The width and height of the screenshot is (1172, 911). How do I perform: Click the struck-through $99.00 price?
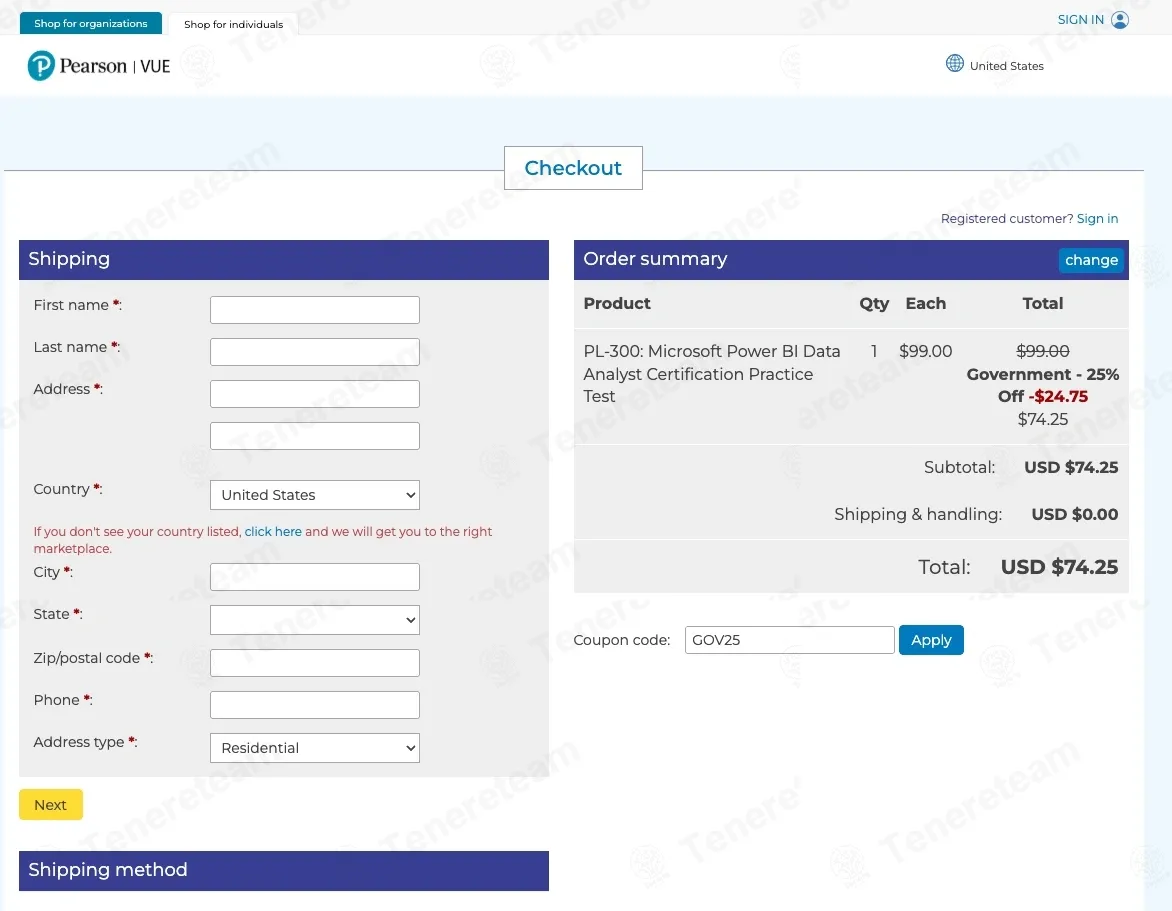pyautogui.click(x=1043, y=350)
